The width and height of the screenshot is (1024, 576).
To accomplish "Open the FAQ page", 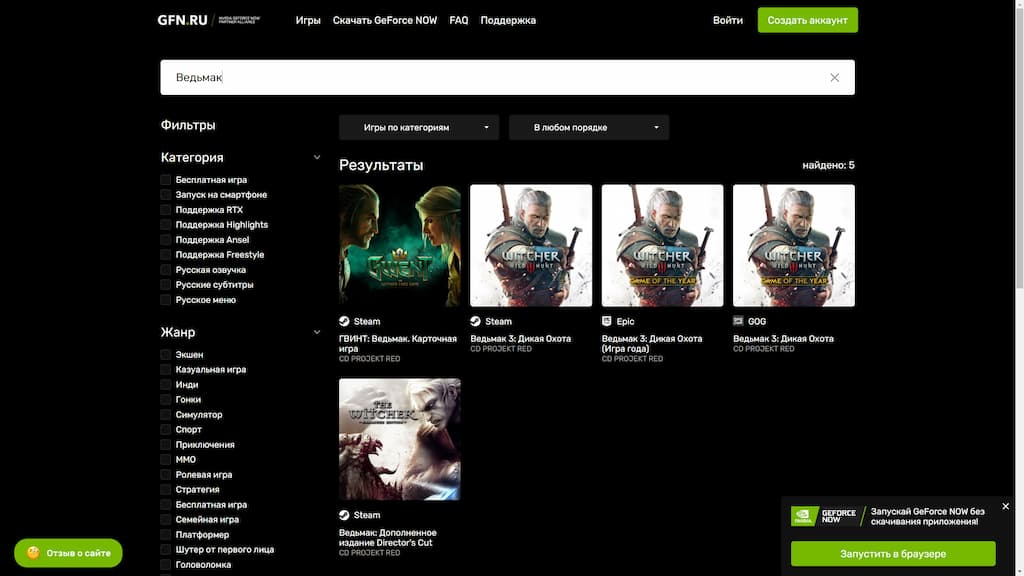I will click(458, 20).
